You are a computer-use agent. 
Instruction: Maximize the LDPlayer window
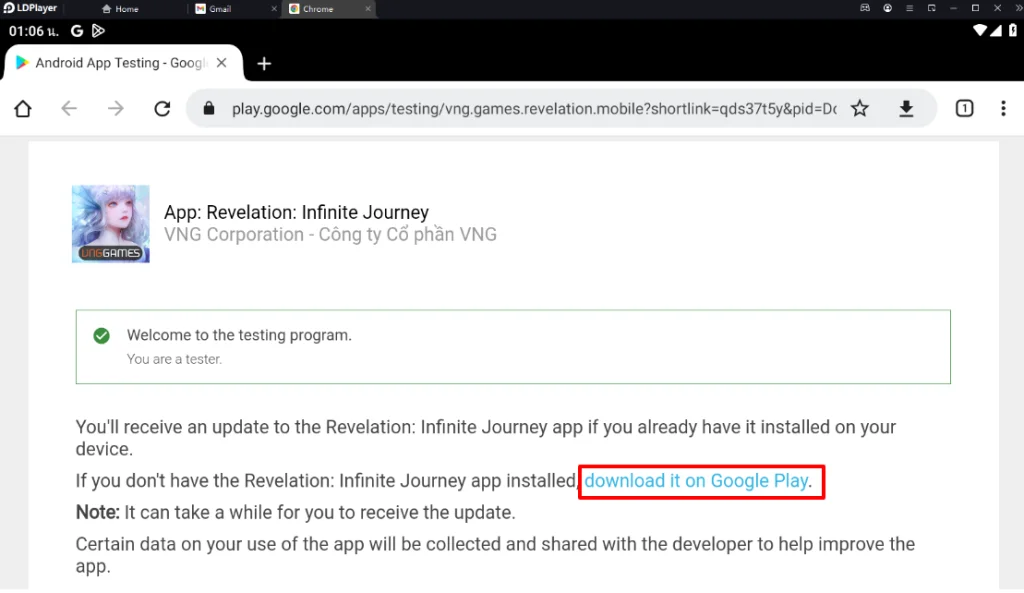click(975, 8)
